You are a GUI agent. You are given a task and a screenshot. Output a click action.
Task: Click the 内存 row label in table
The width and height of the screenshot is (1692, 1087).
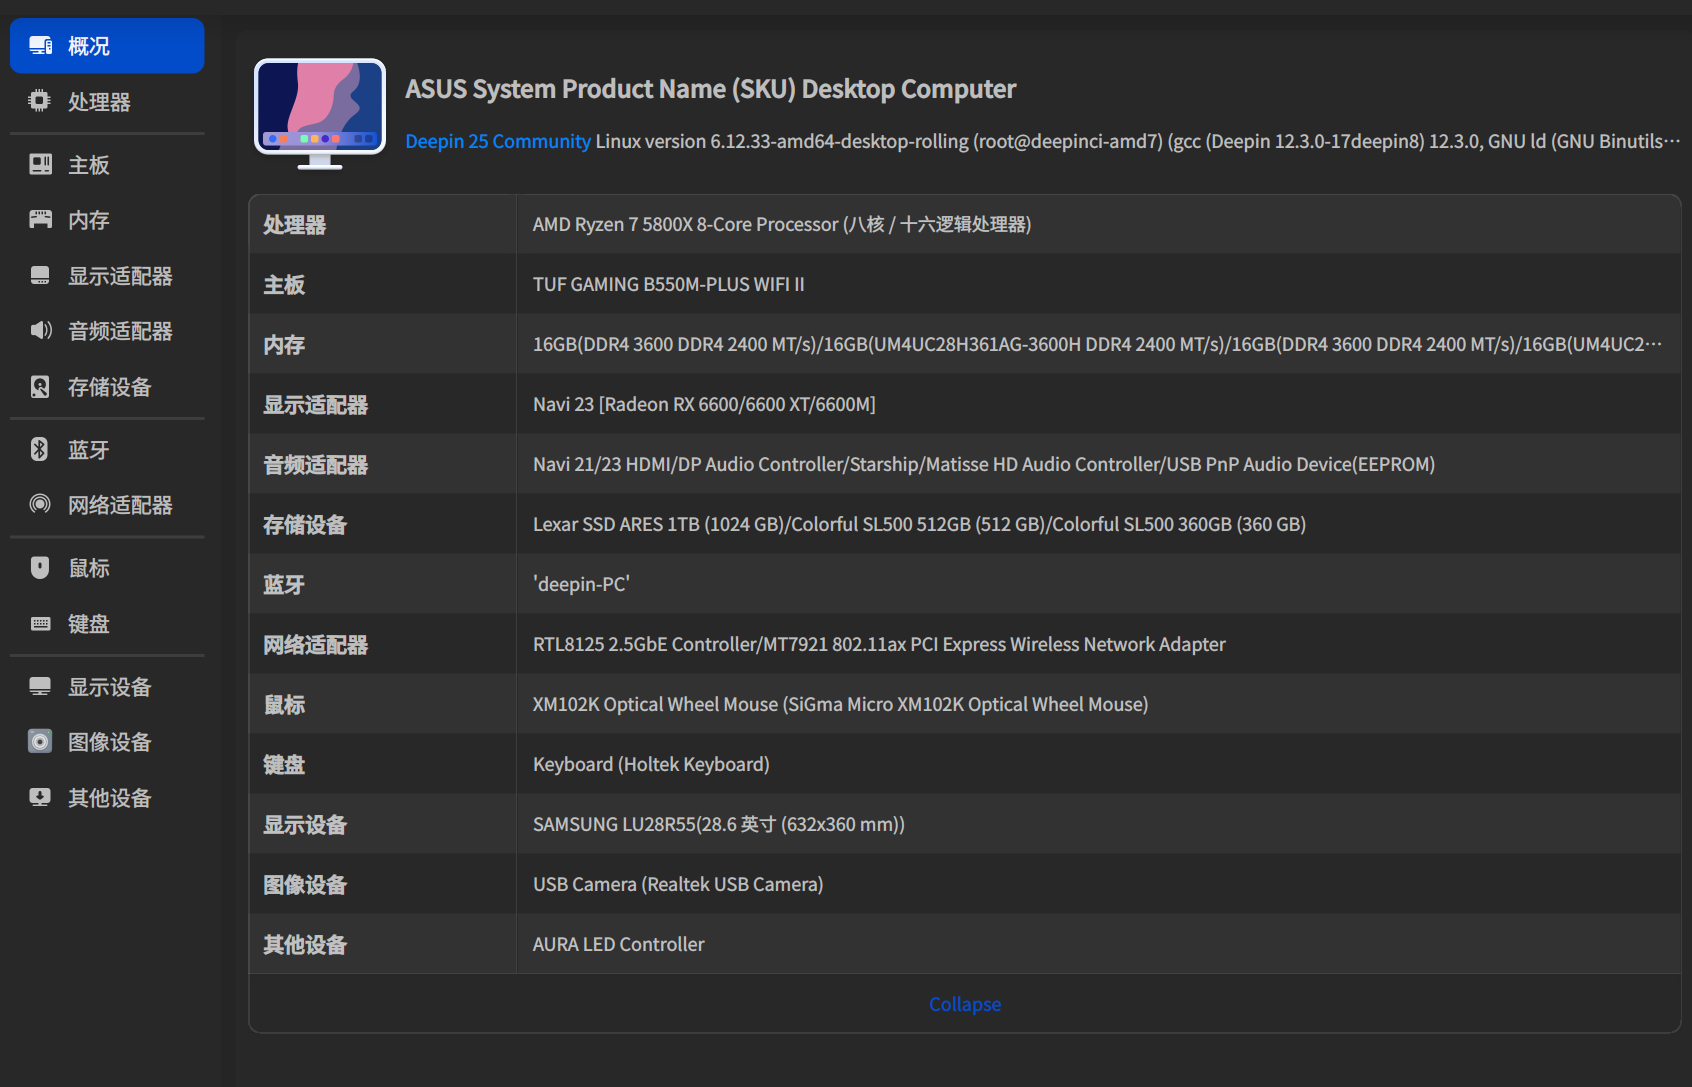pyautogui.click(x=284, y=345)
